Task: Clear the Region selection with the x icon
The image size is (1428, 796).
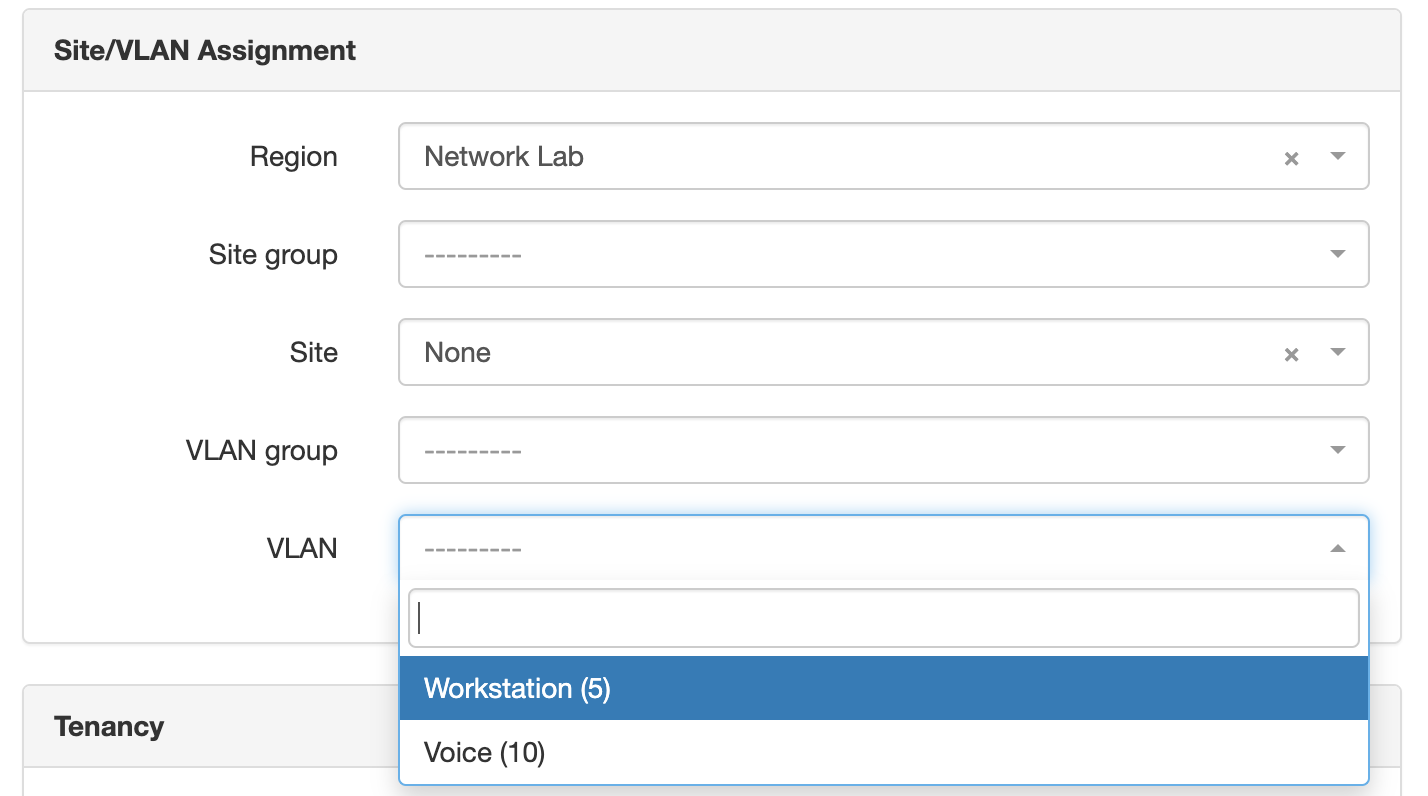Action: coord(1291,158)
